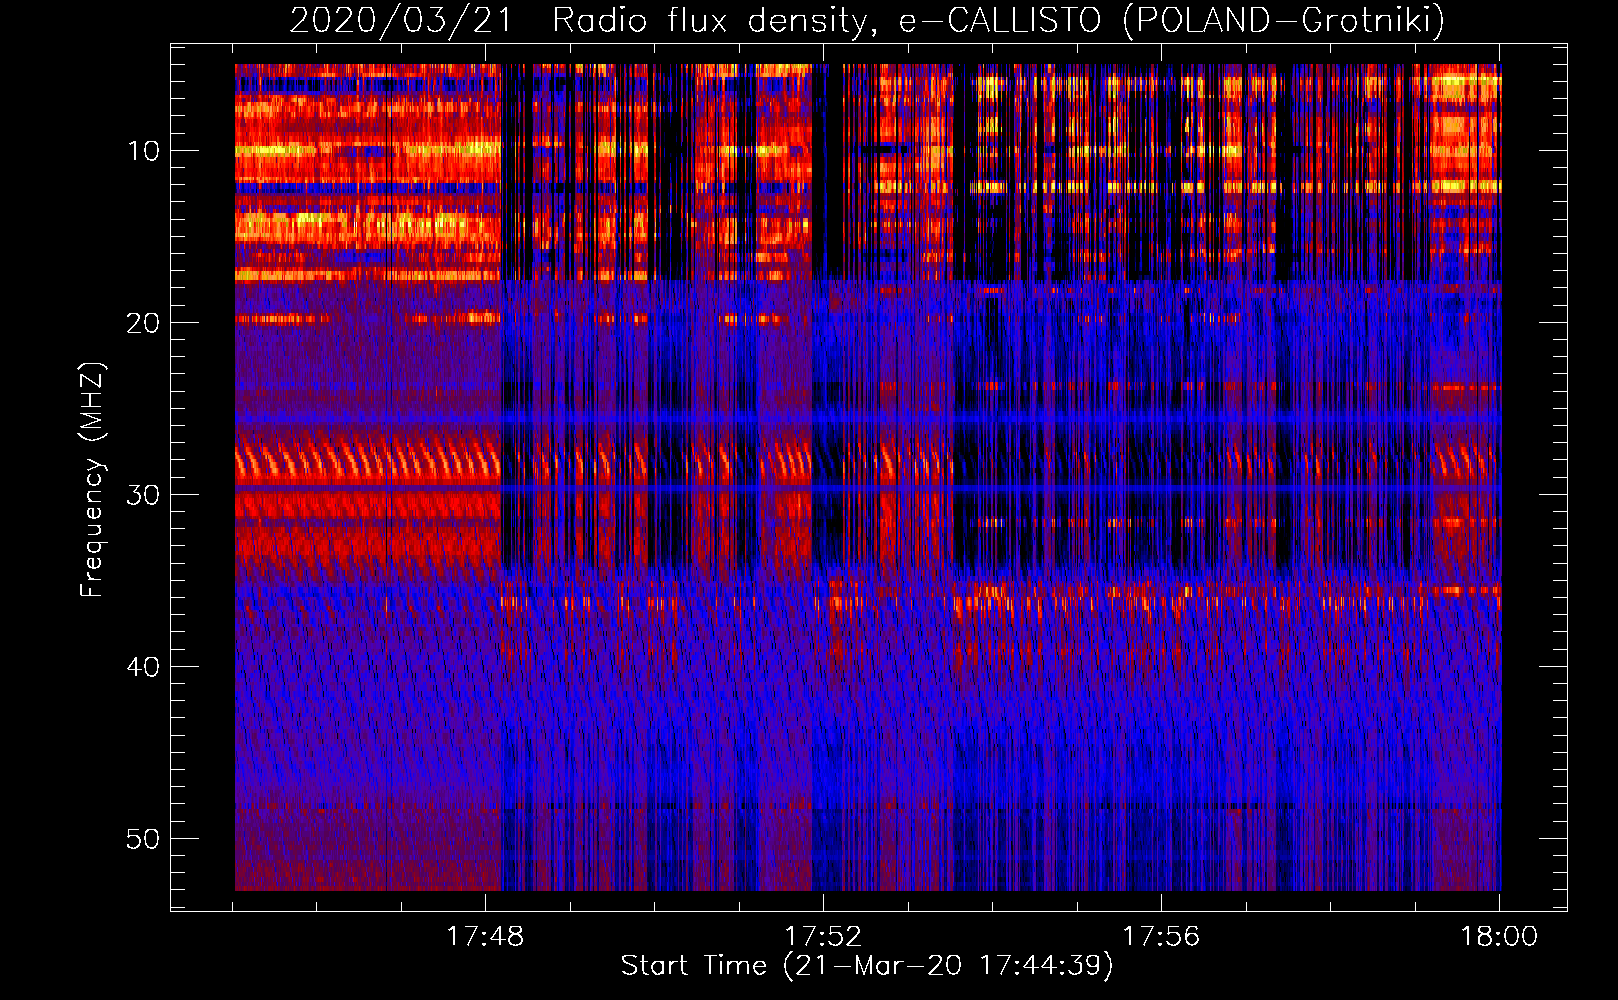The image size is (1618, 1000).
Task: Click the '17:48' time tick label
Action: (485, 937)
